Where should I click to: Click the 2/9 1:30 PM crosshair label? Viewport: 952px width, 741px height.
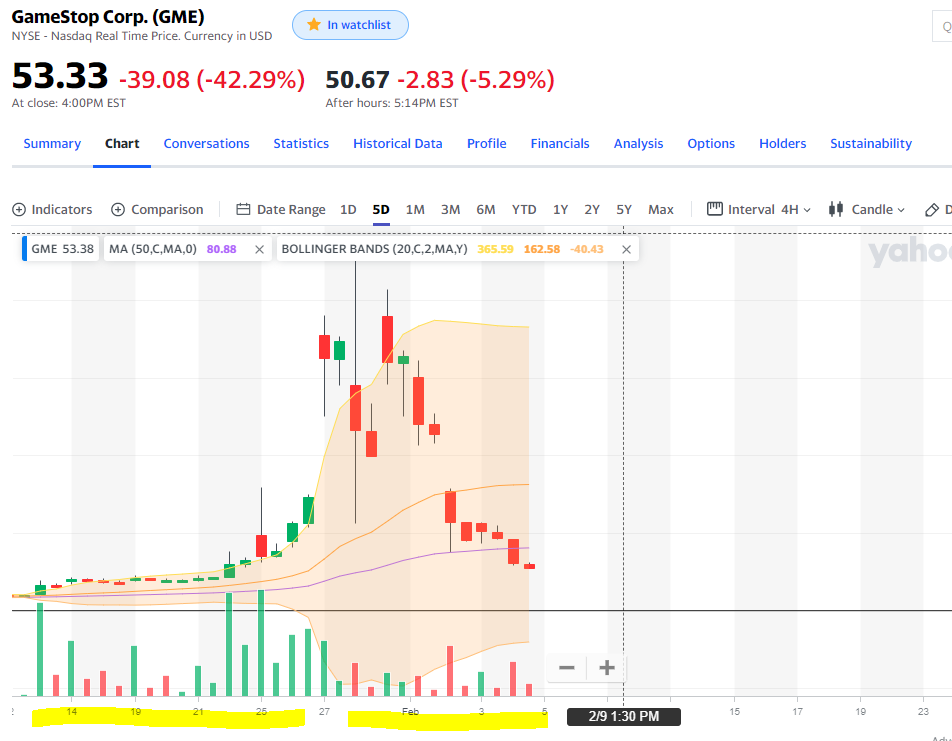point(624,717)
